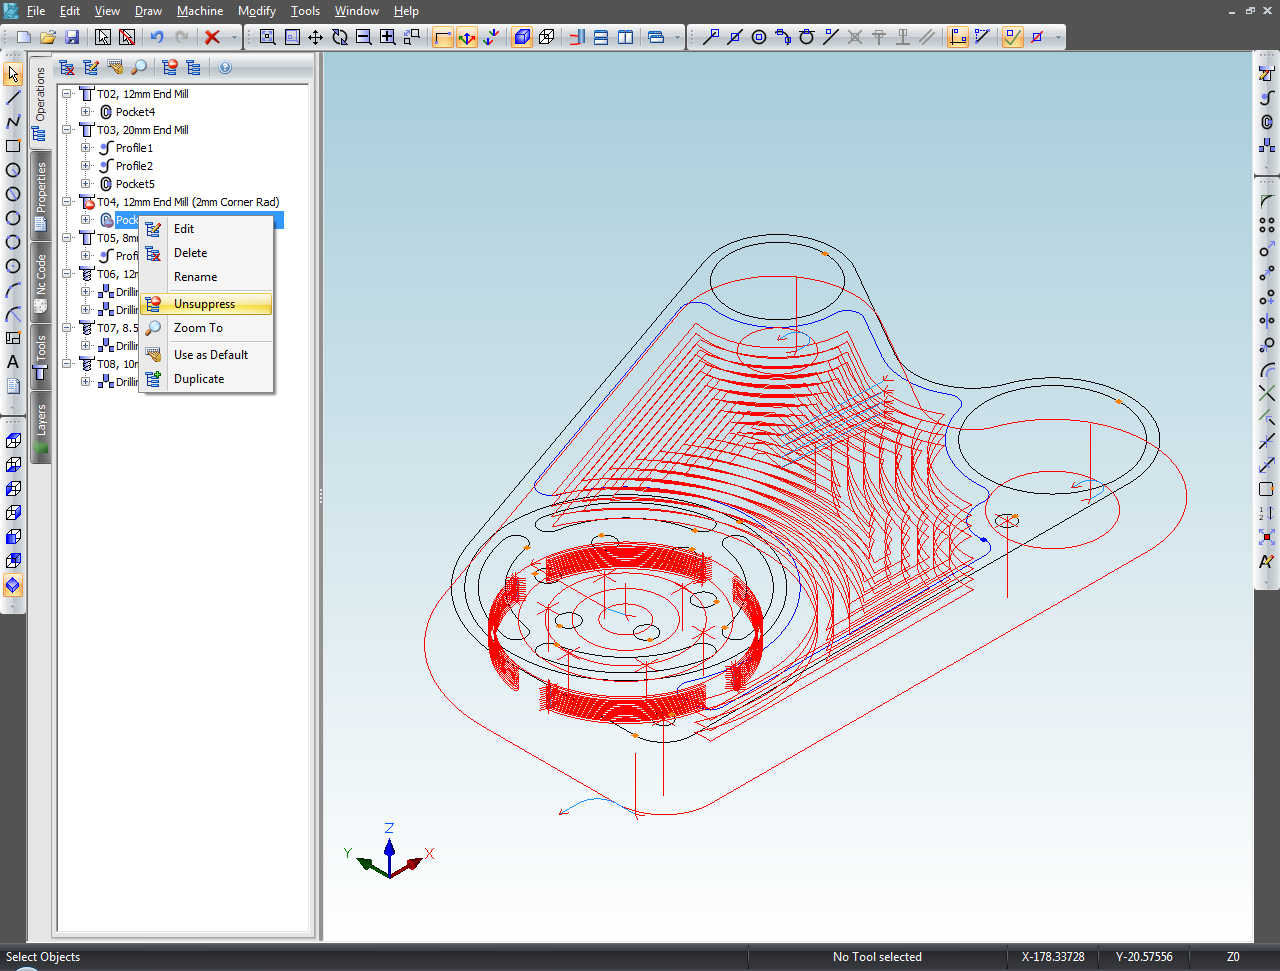Select the T03, 20mm End Mill tree item
This screenshot has width=1280, height=971.
click(142, 130)
